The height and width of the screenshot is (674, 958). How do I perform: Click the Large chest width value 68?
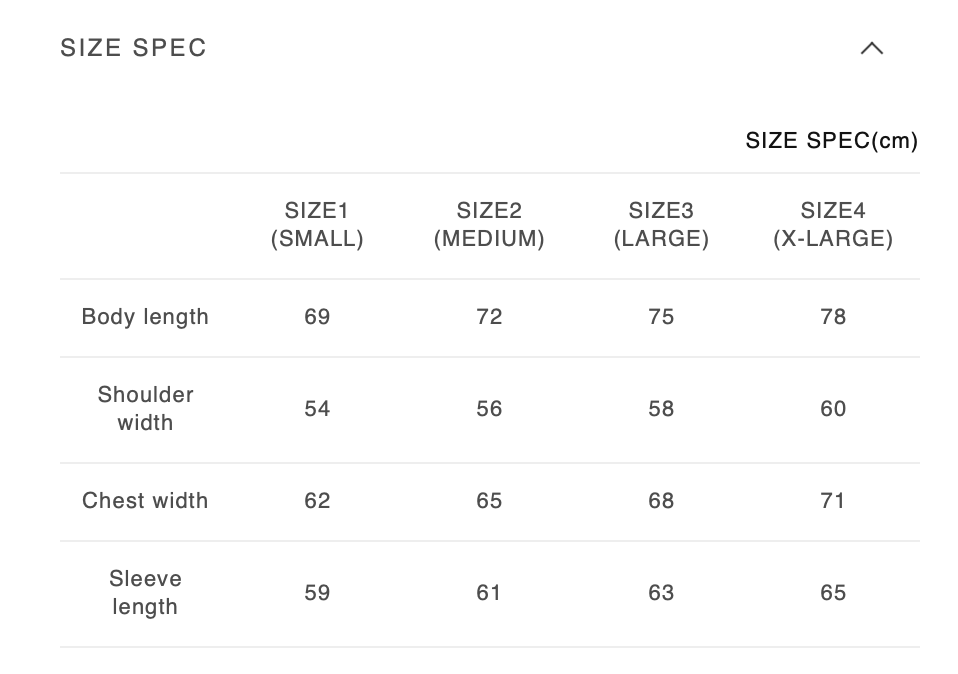(x=661, y=501)
